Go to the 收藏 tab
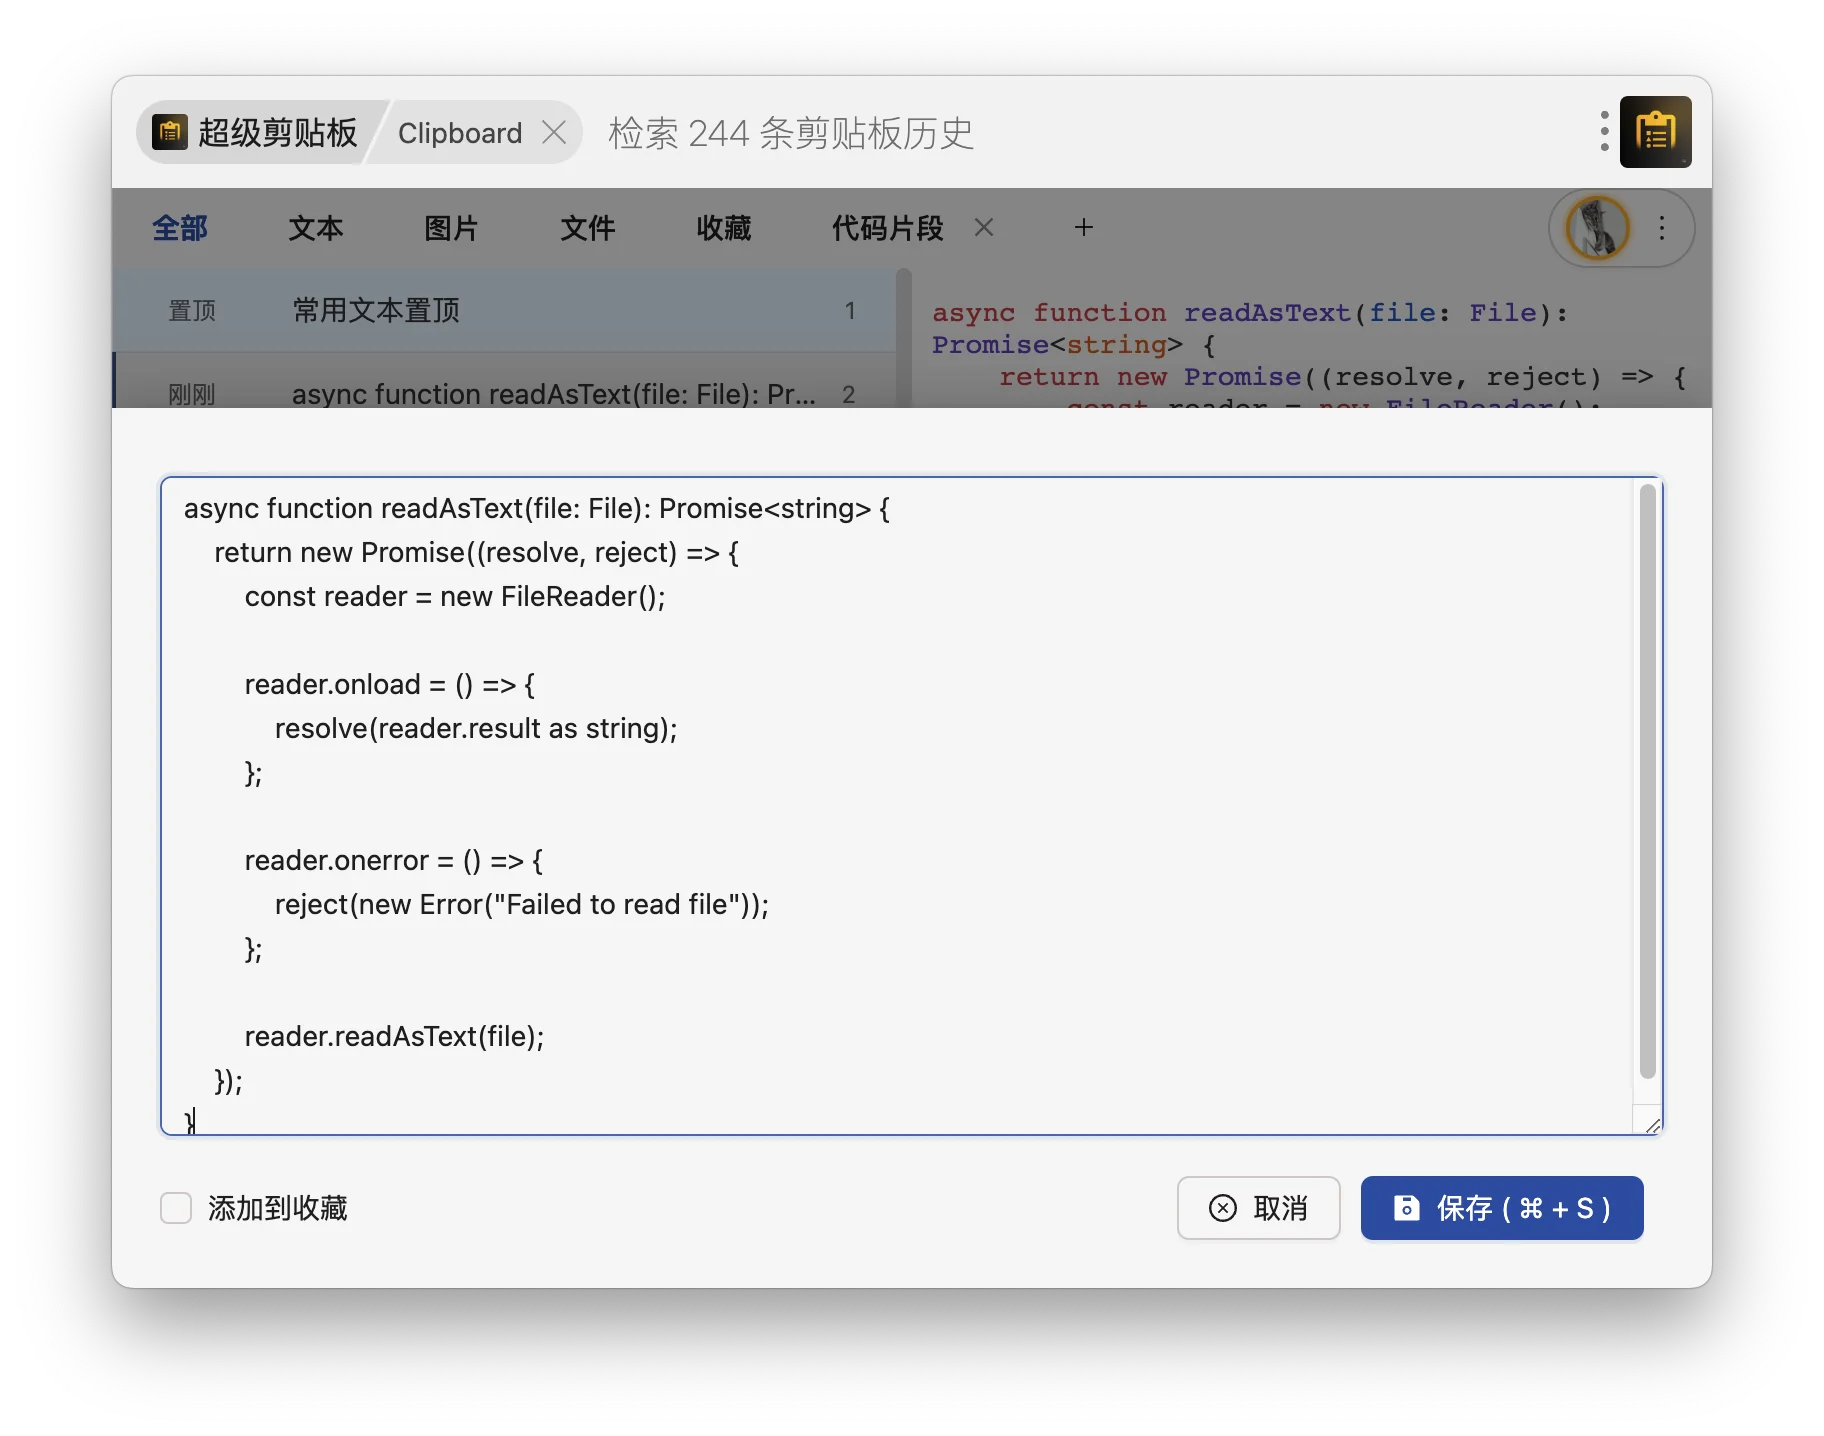The height and width of the screenshot is (1436, 1824). point(724,228)
